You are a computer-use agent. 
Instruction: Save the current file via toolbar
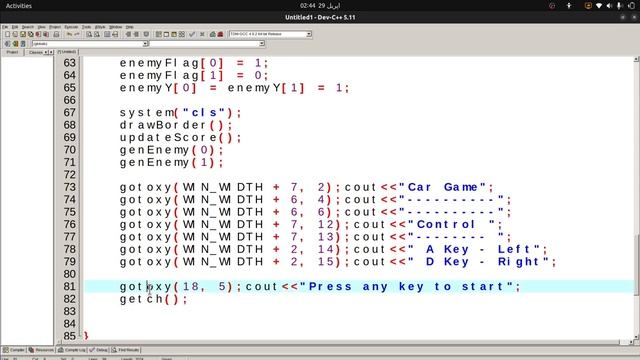(x=23, y=34)
